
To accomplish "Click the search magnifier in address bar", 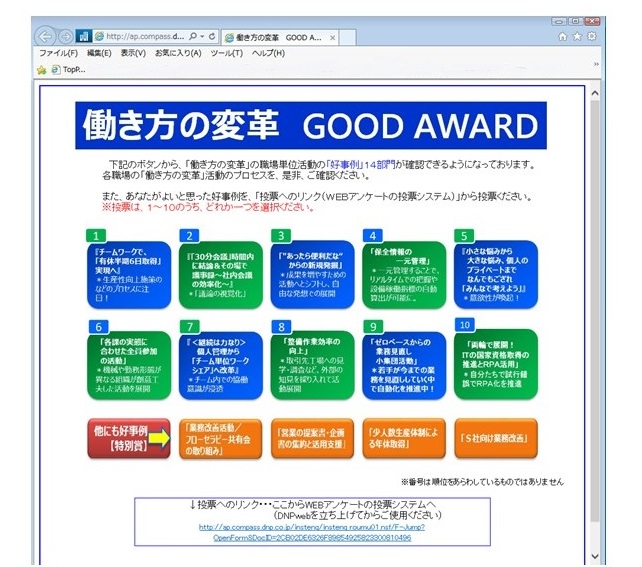I will tap(192, 36).
